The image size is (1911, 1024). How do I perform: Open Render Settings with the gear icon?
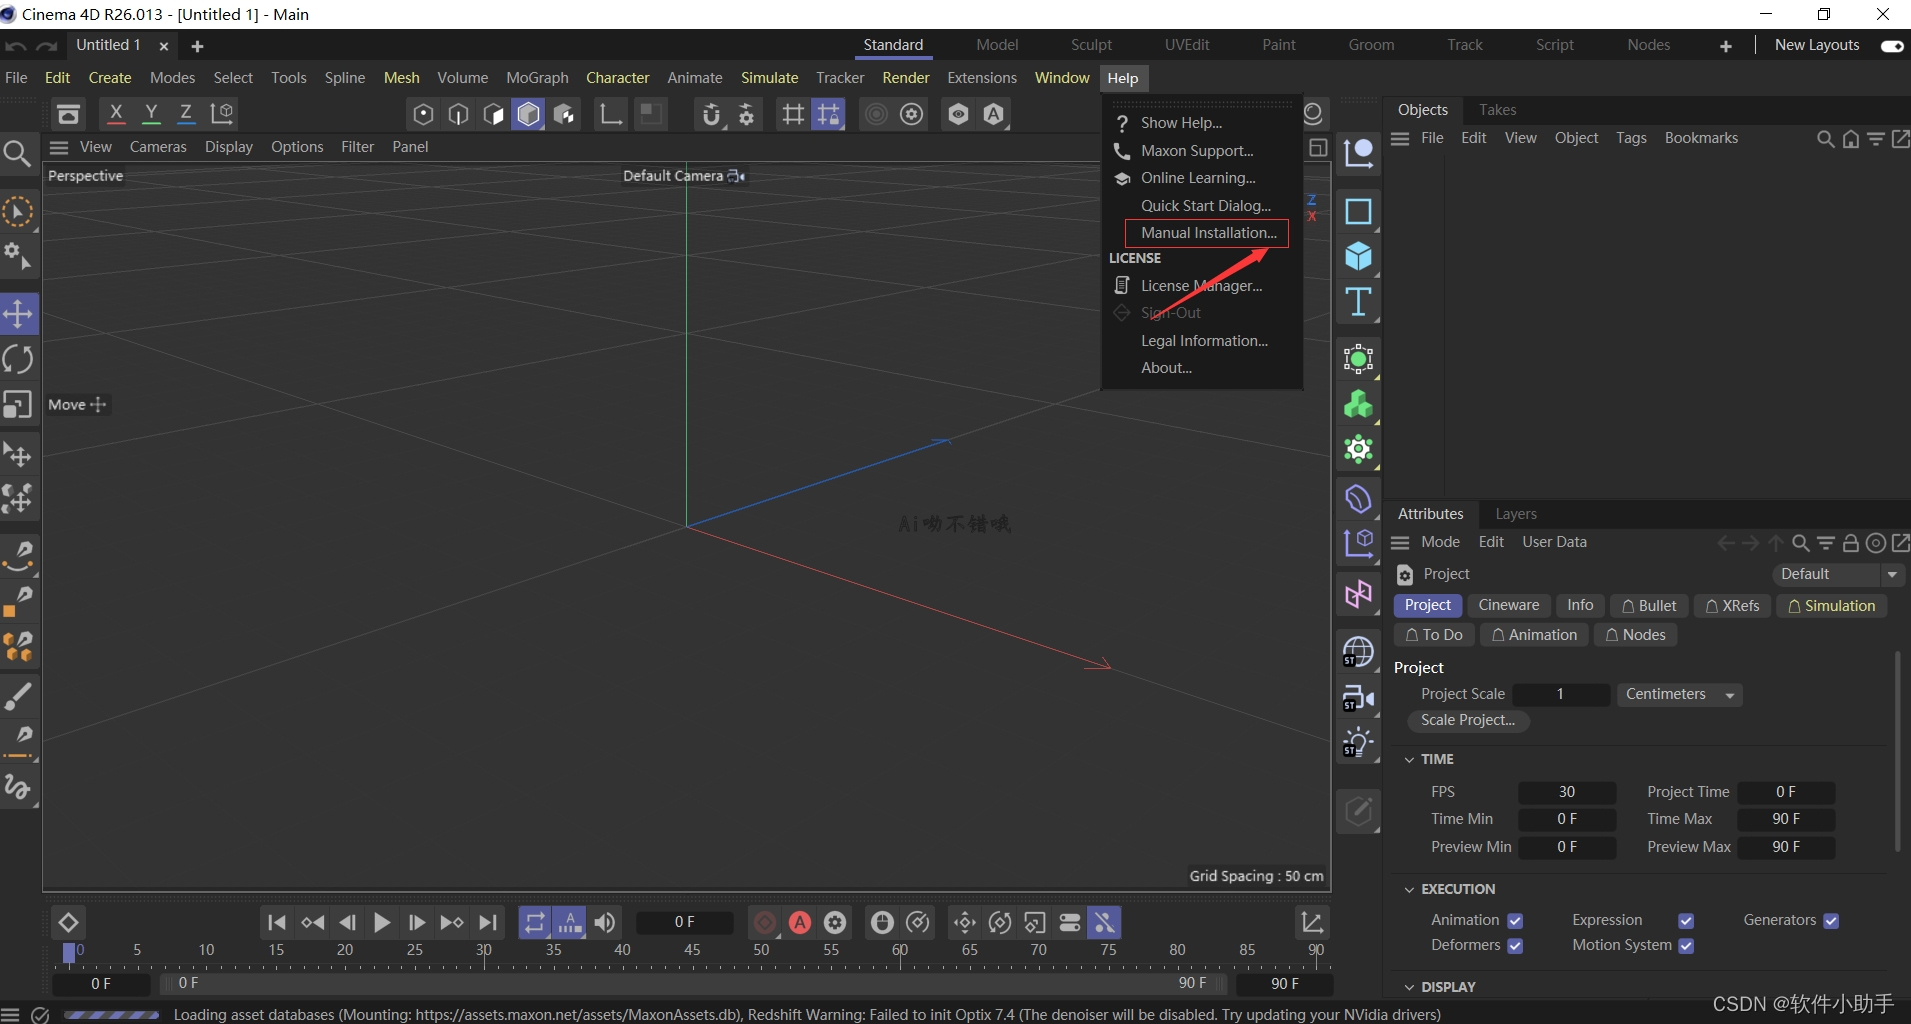pyautogui.click(x=912, y=114)
